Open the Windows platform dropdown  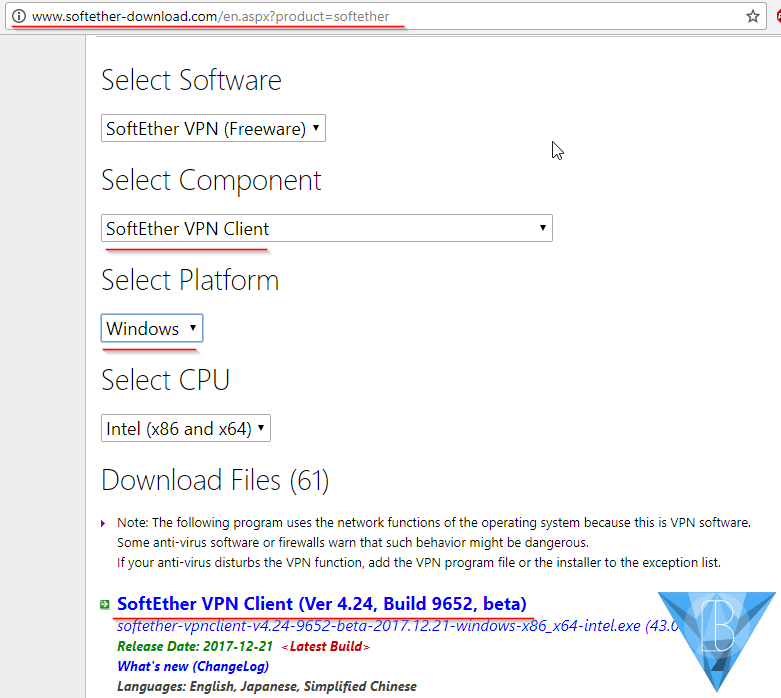coord(152,328)
